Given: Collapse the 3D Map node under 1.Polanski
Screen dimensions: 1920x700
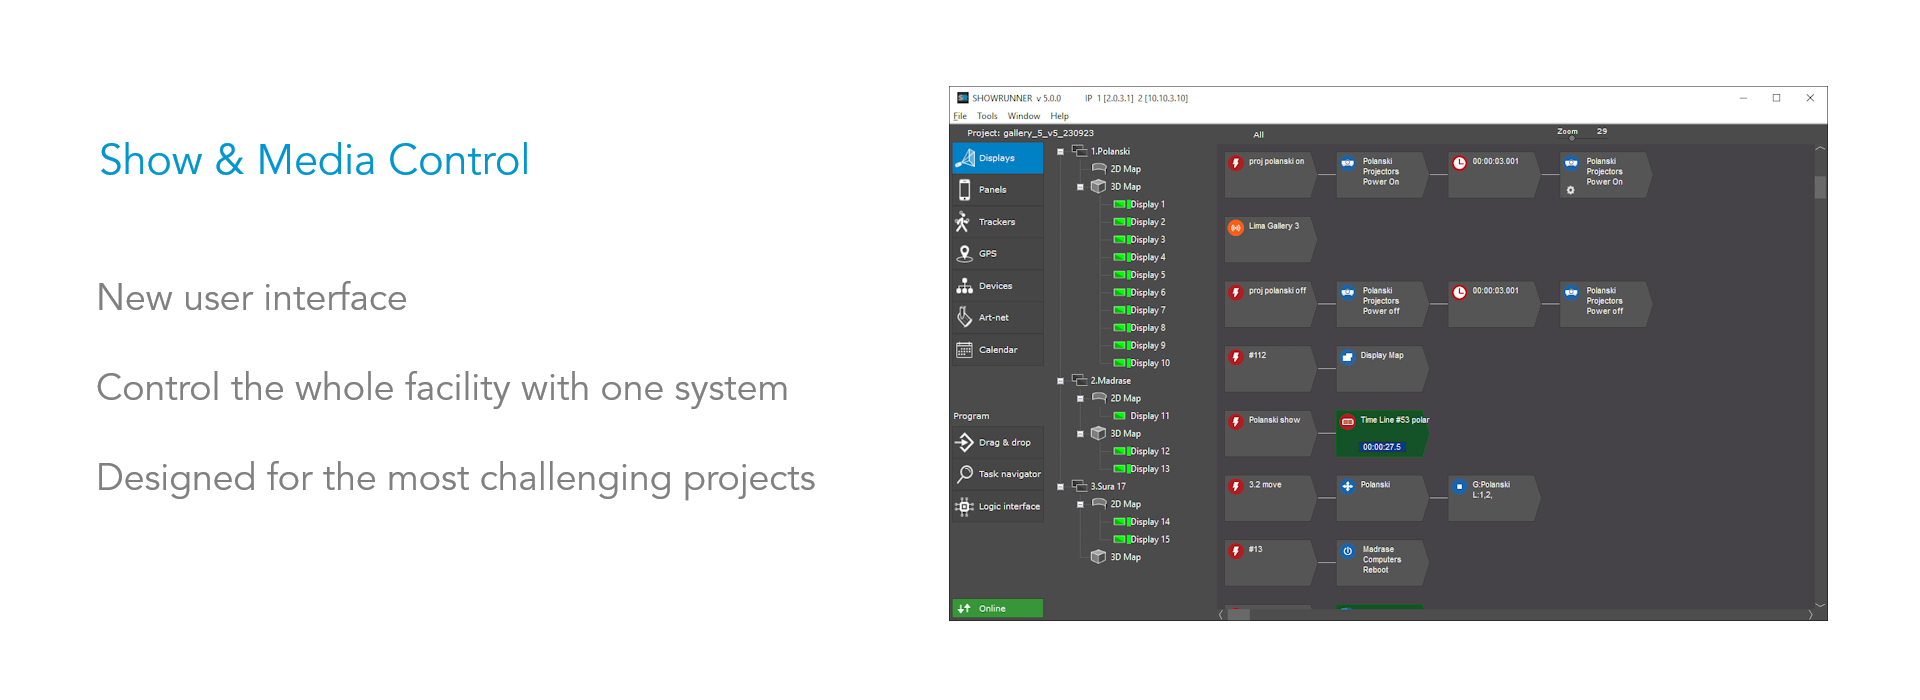Looking at the screenshot, I should point(1080,187).
